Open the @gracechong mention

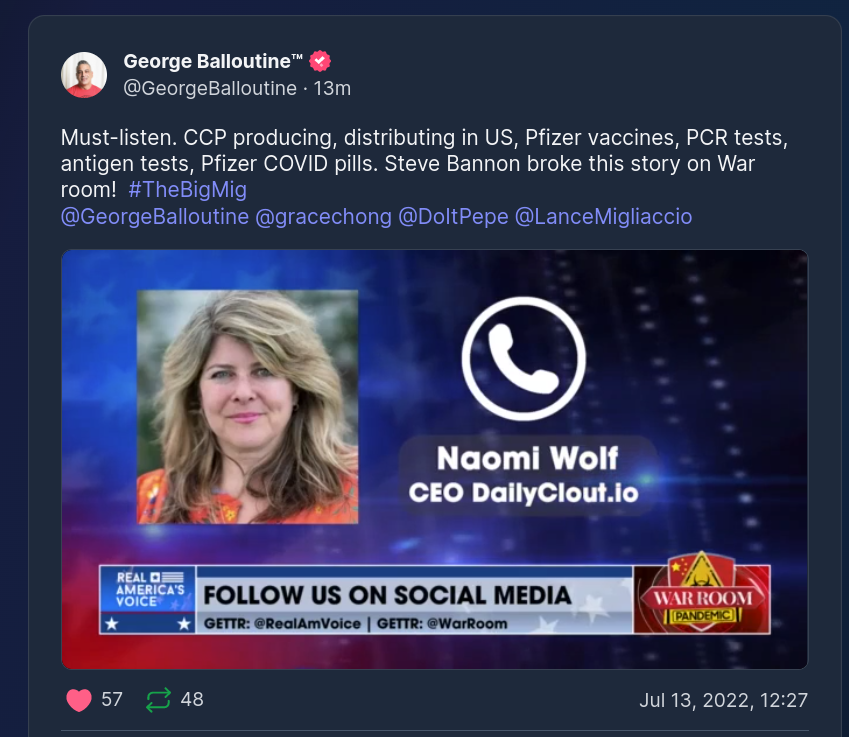coord(323,217)
